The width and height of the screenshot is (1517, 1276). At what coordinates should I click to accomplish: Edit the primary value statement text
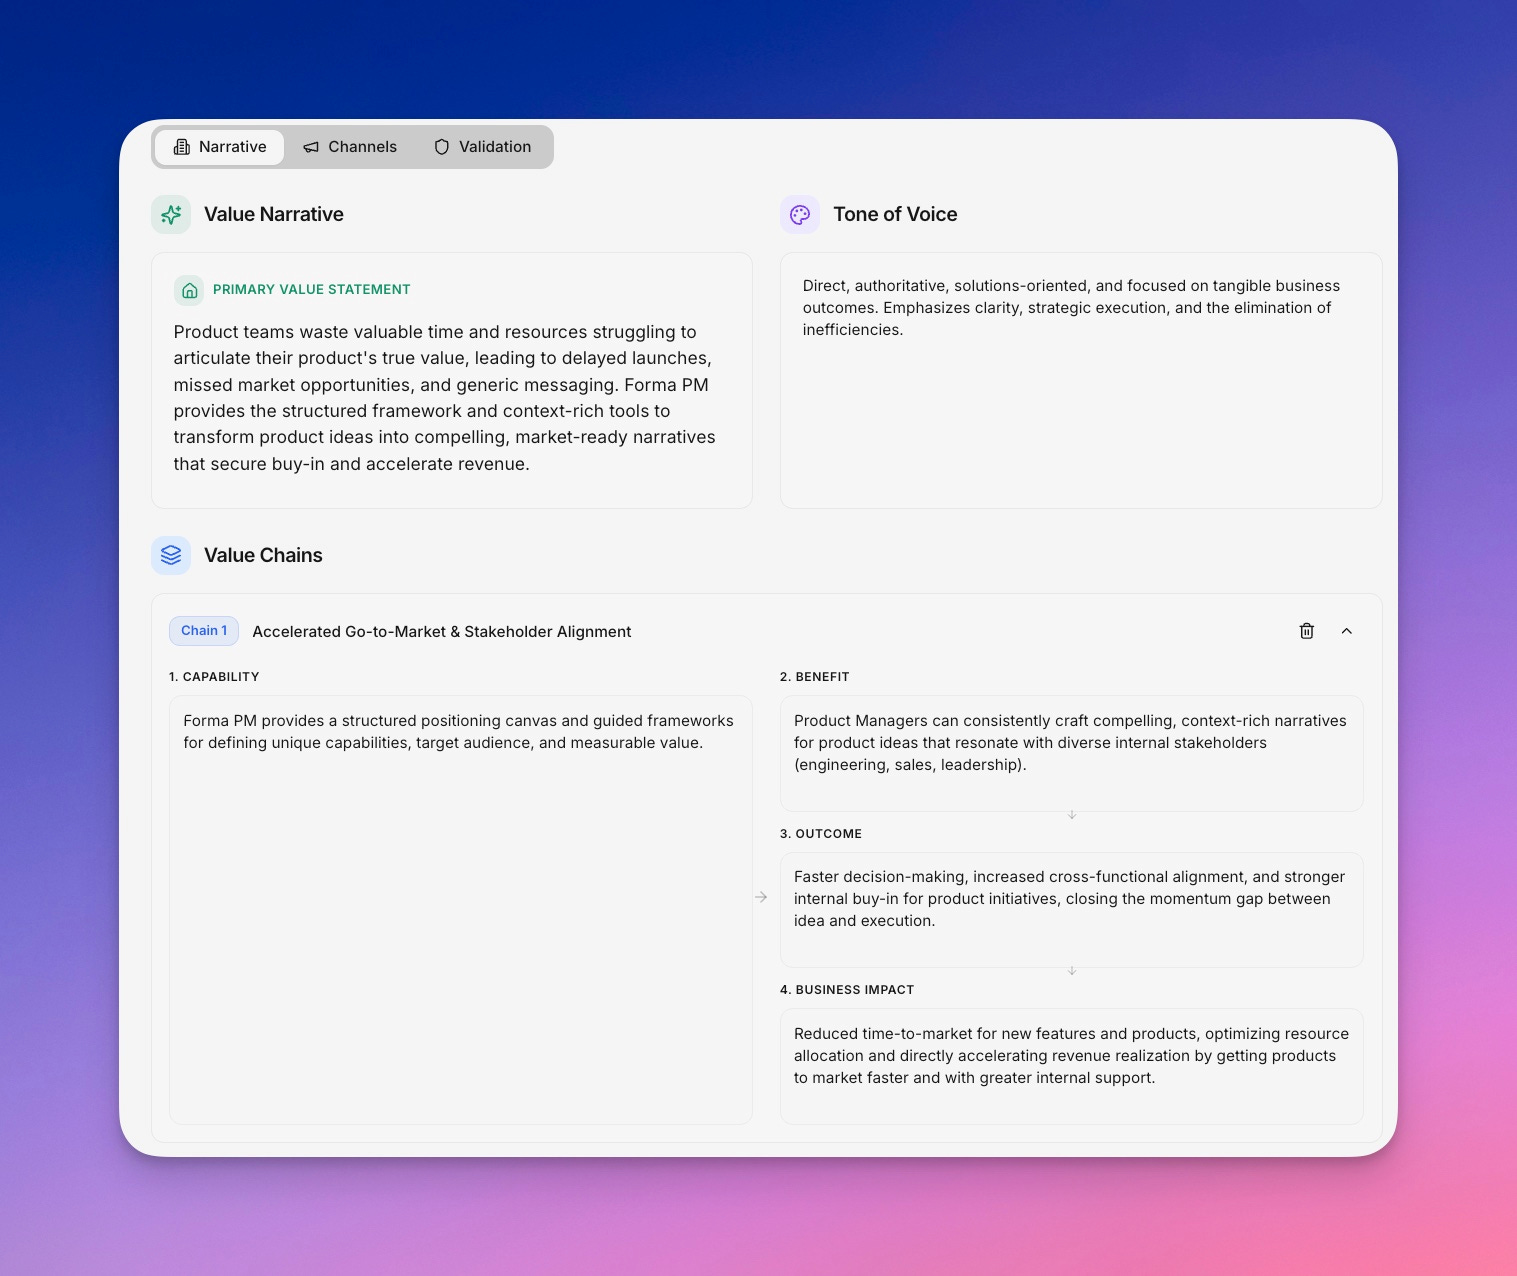(446, 398)
